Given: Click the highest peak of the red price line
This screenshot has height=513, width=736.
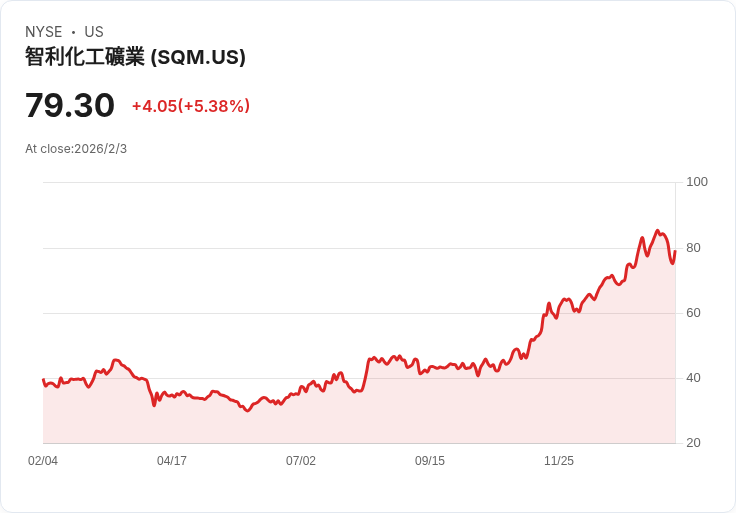Looking at the screenshot, I should [657, 231].
